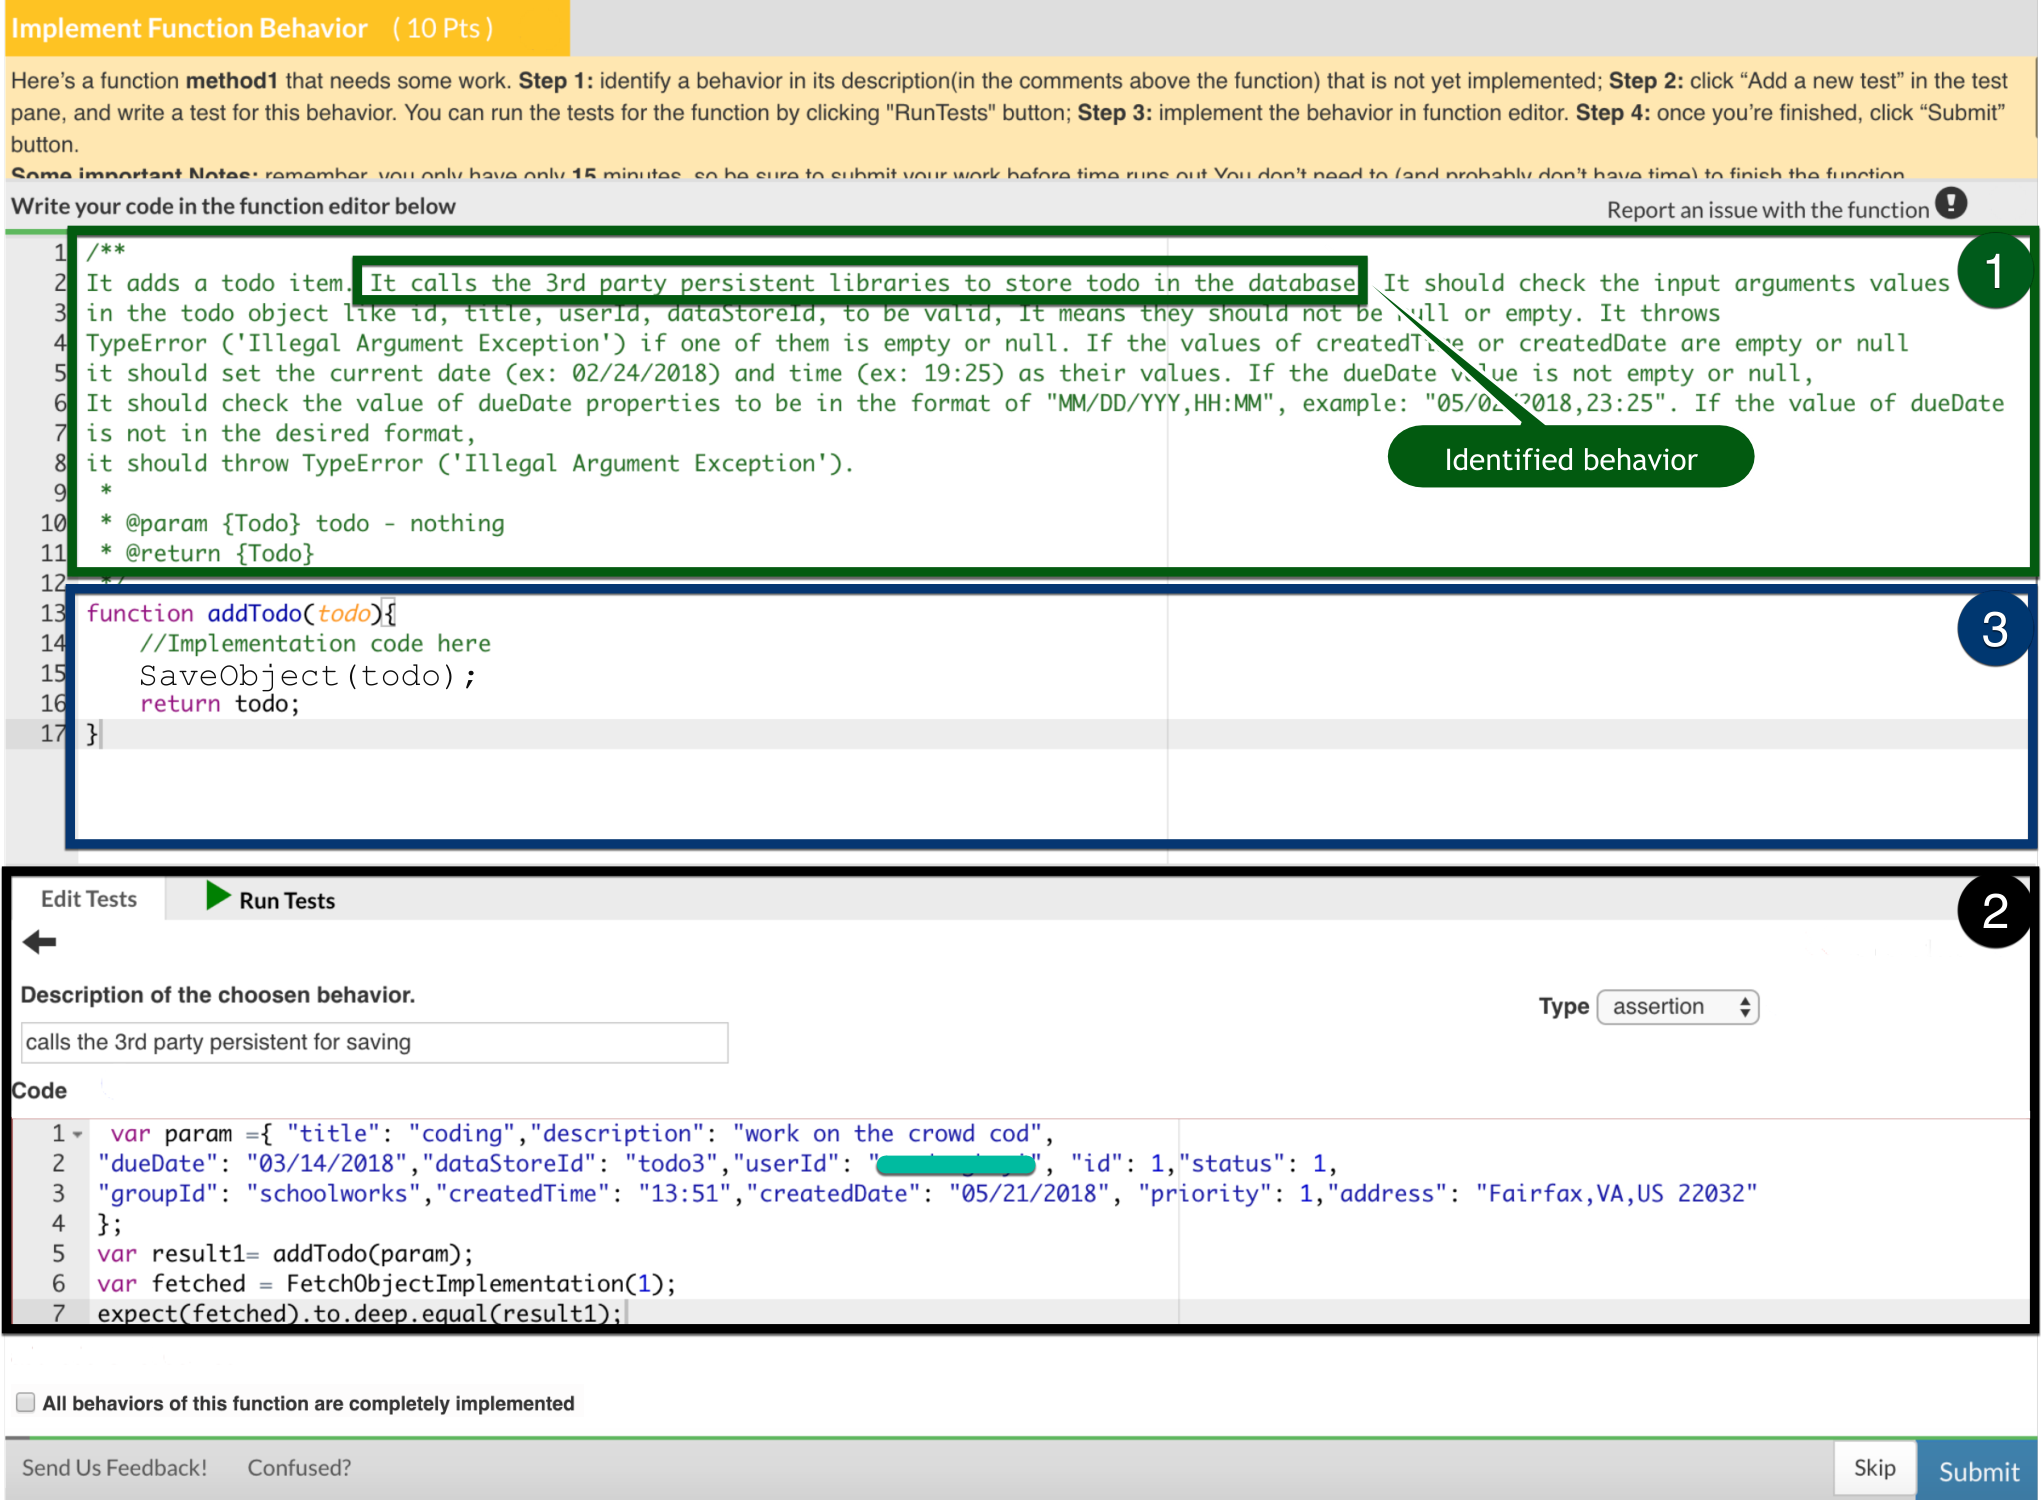
Task: Click the 'var result1= addTodo(param);' test line
Action: point(285,1254)
